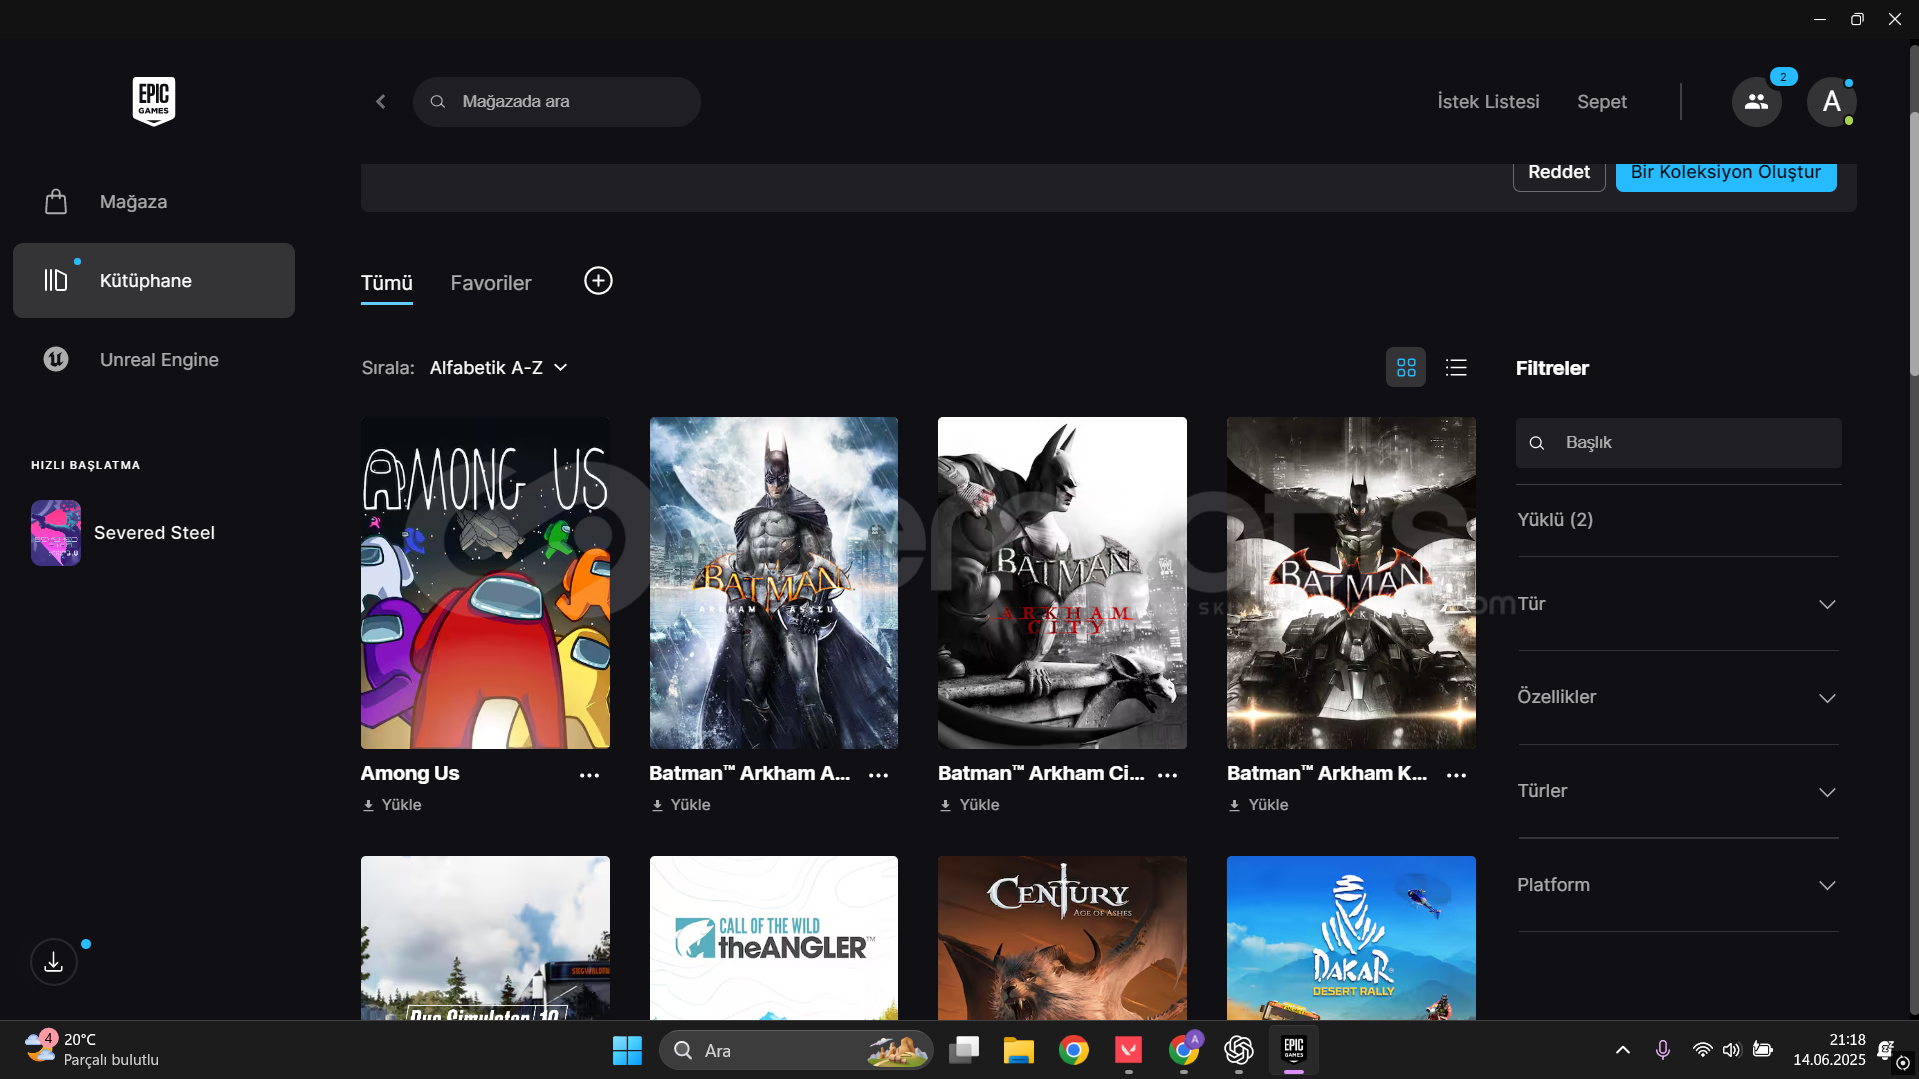This screenshot has width=1919, height=1079.
Task: Expand the Tür filter
Action: click(x=1678, y=604)
